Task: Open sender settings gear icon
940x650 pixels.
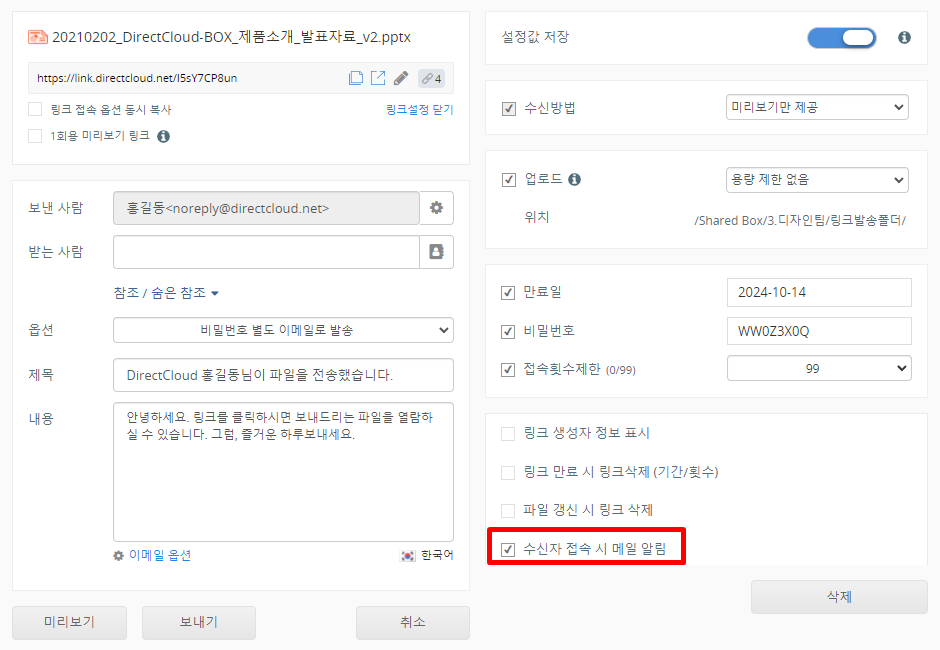Action: coord(436,208)
